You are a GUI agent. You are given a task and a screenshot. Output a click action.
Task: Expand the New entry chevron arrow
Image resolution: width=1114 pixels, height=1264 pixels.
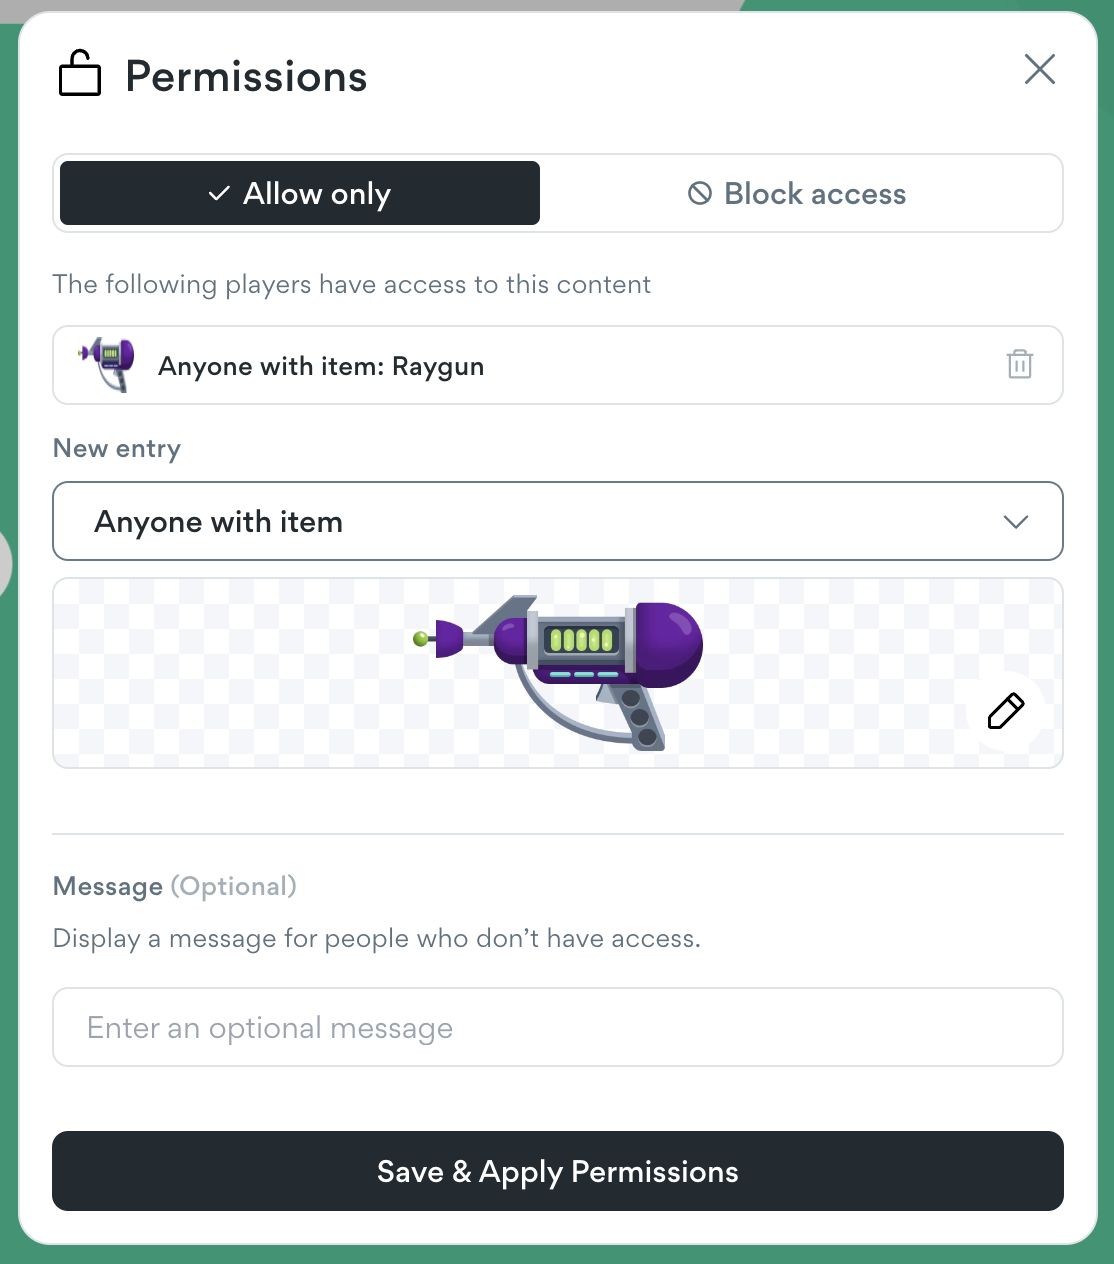click(1015, 522)
